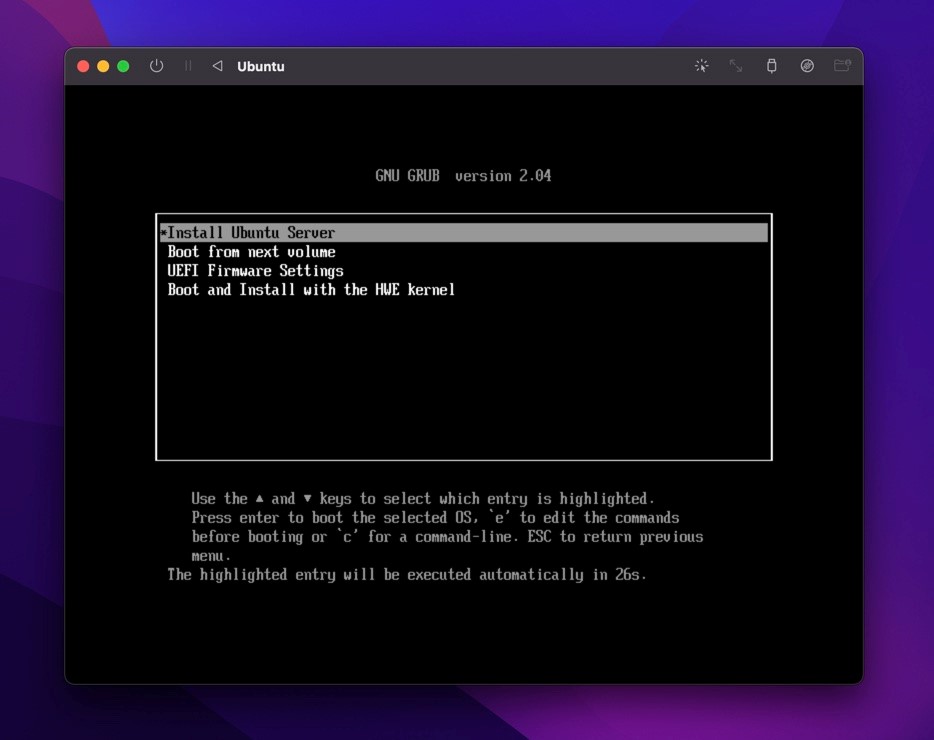Click the display resize arrows icon

736,66
